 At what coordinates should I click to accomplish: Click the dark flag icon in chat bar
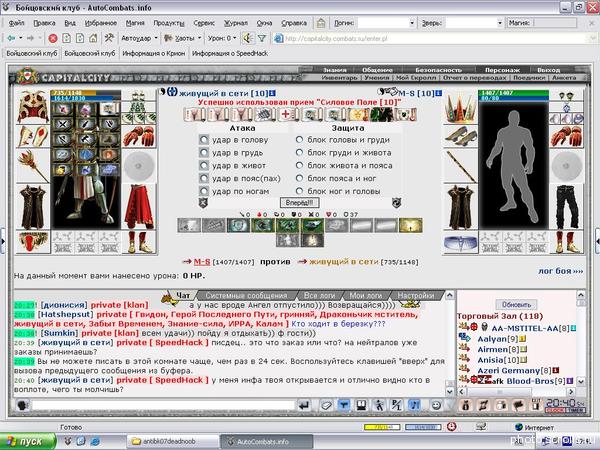pos(518,405)
